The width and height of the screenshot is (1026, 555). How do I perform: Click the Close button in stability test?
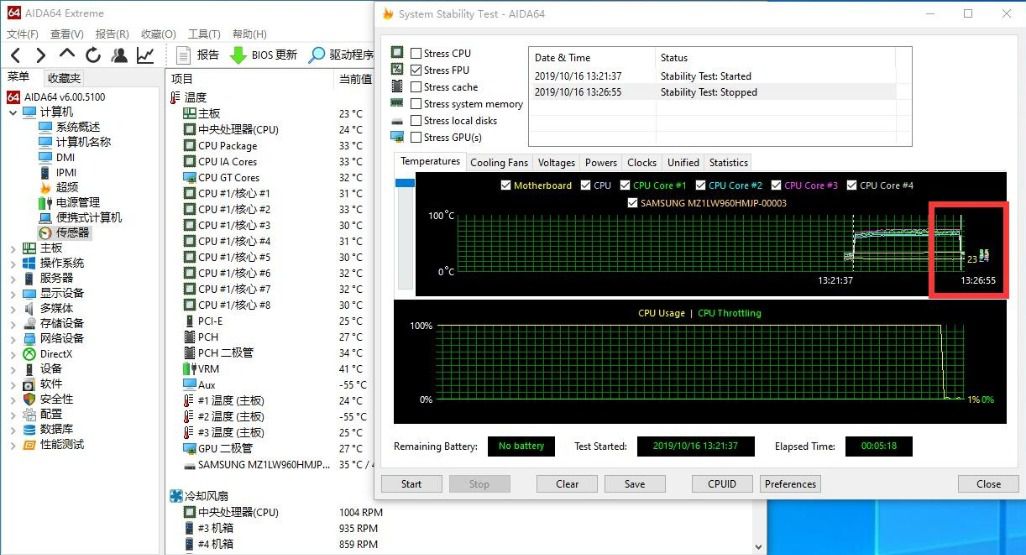pyautogui.click(x=988, y=484)
